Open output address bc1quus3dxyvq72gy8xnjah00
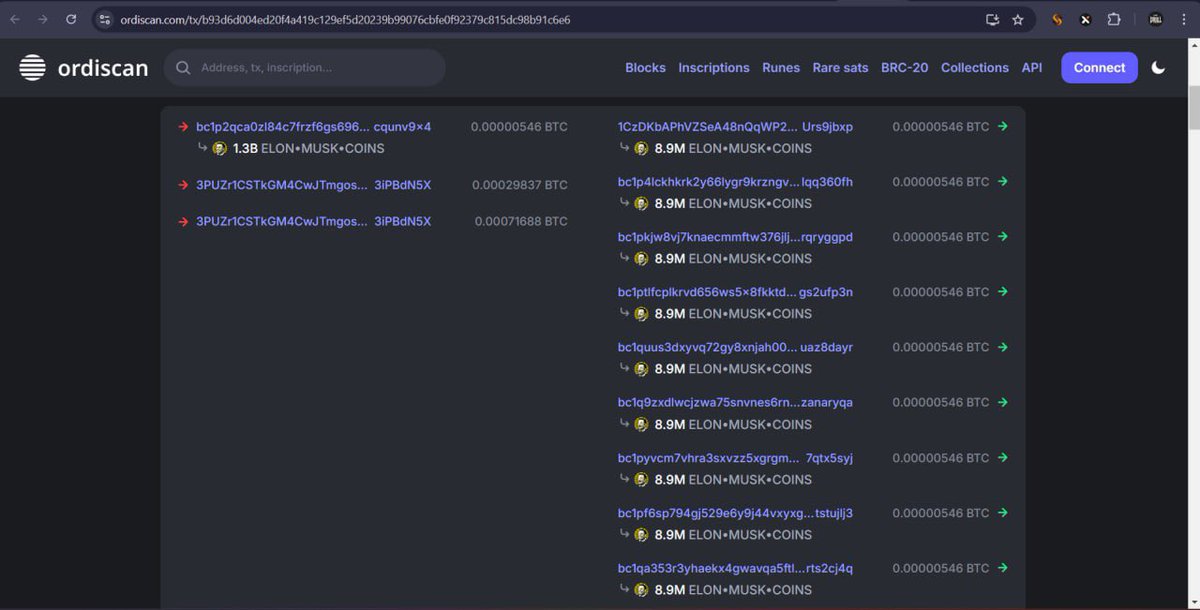The width and height of the screenshot is (1200, 610). tap(735, 347)
